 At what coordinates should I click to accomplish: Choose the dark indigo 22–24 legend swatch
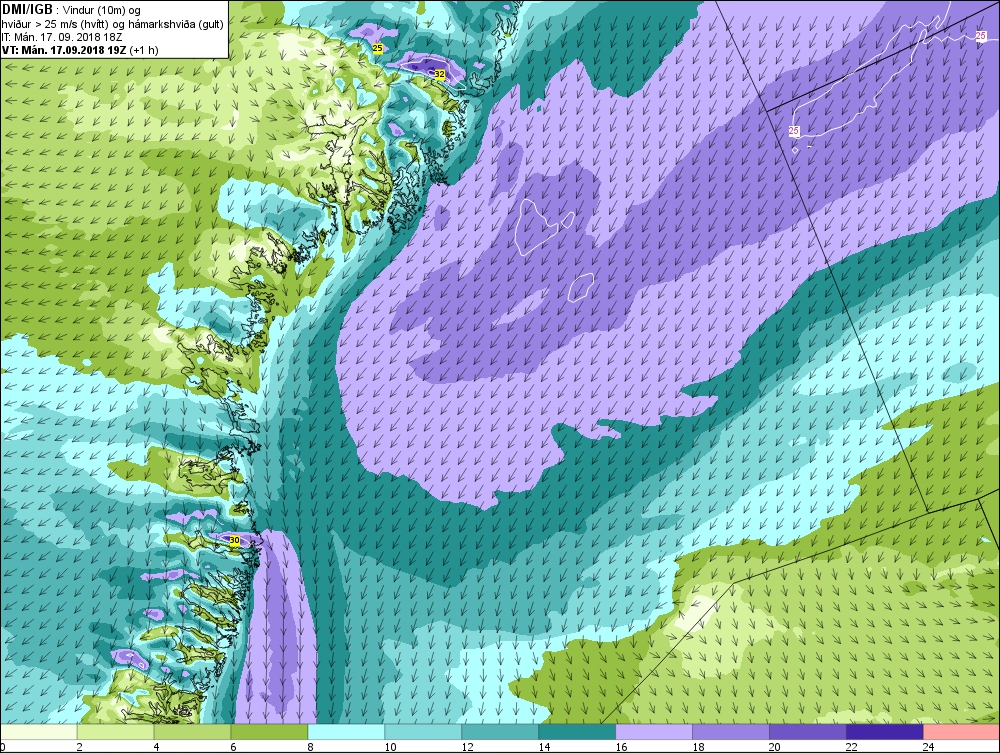(885, 732)
